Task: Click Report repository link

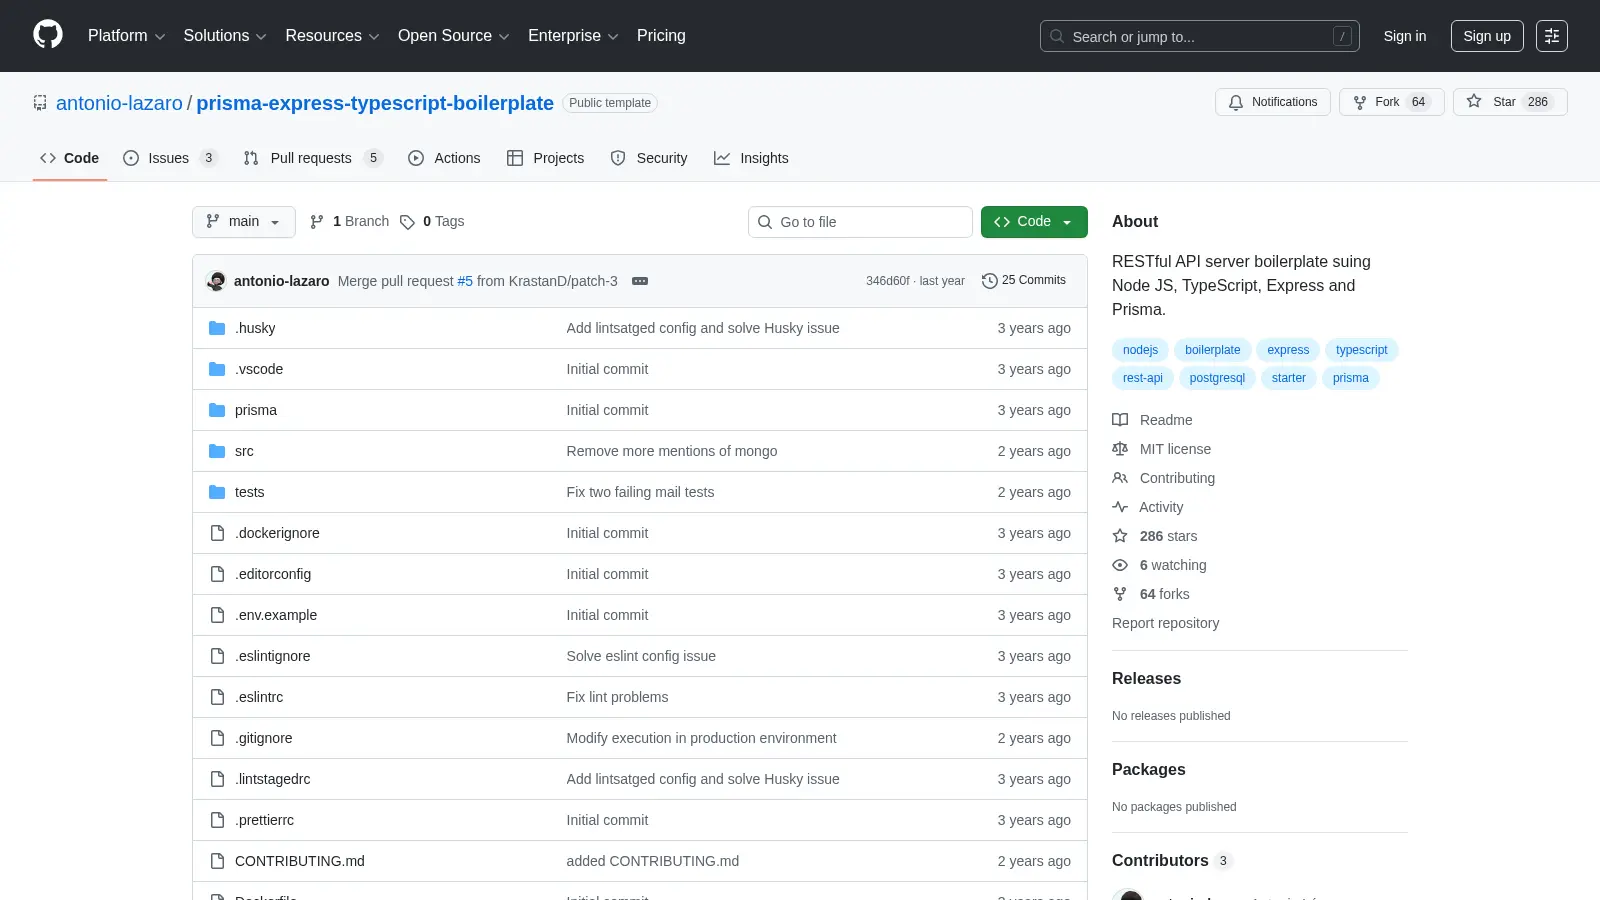Action: tap(1166, 623)
